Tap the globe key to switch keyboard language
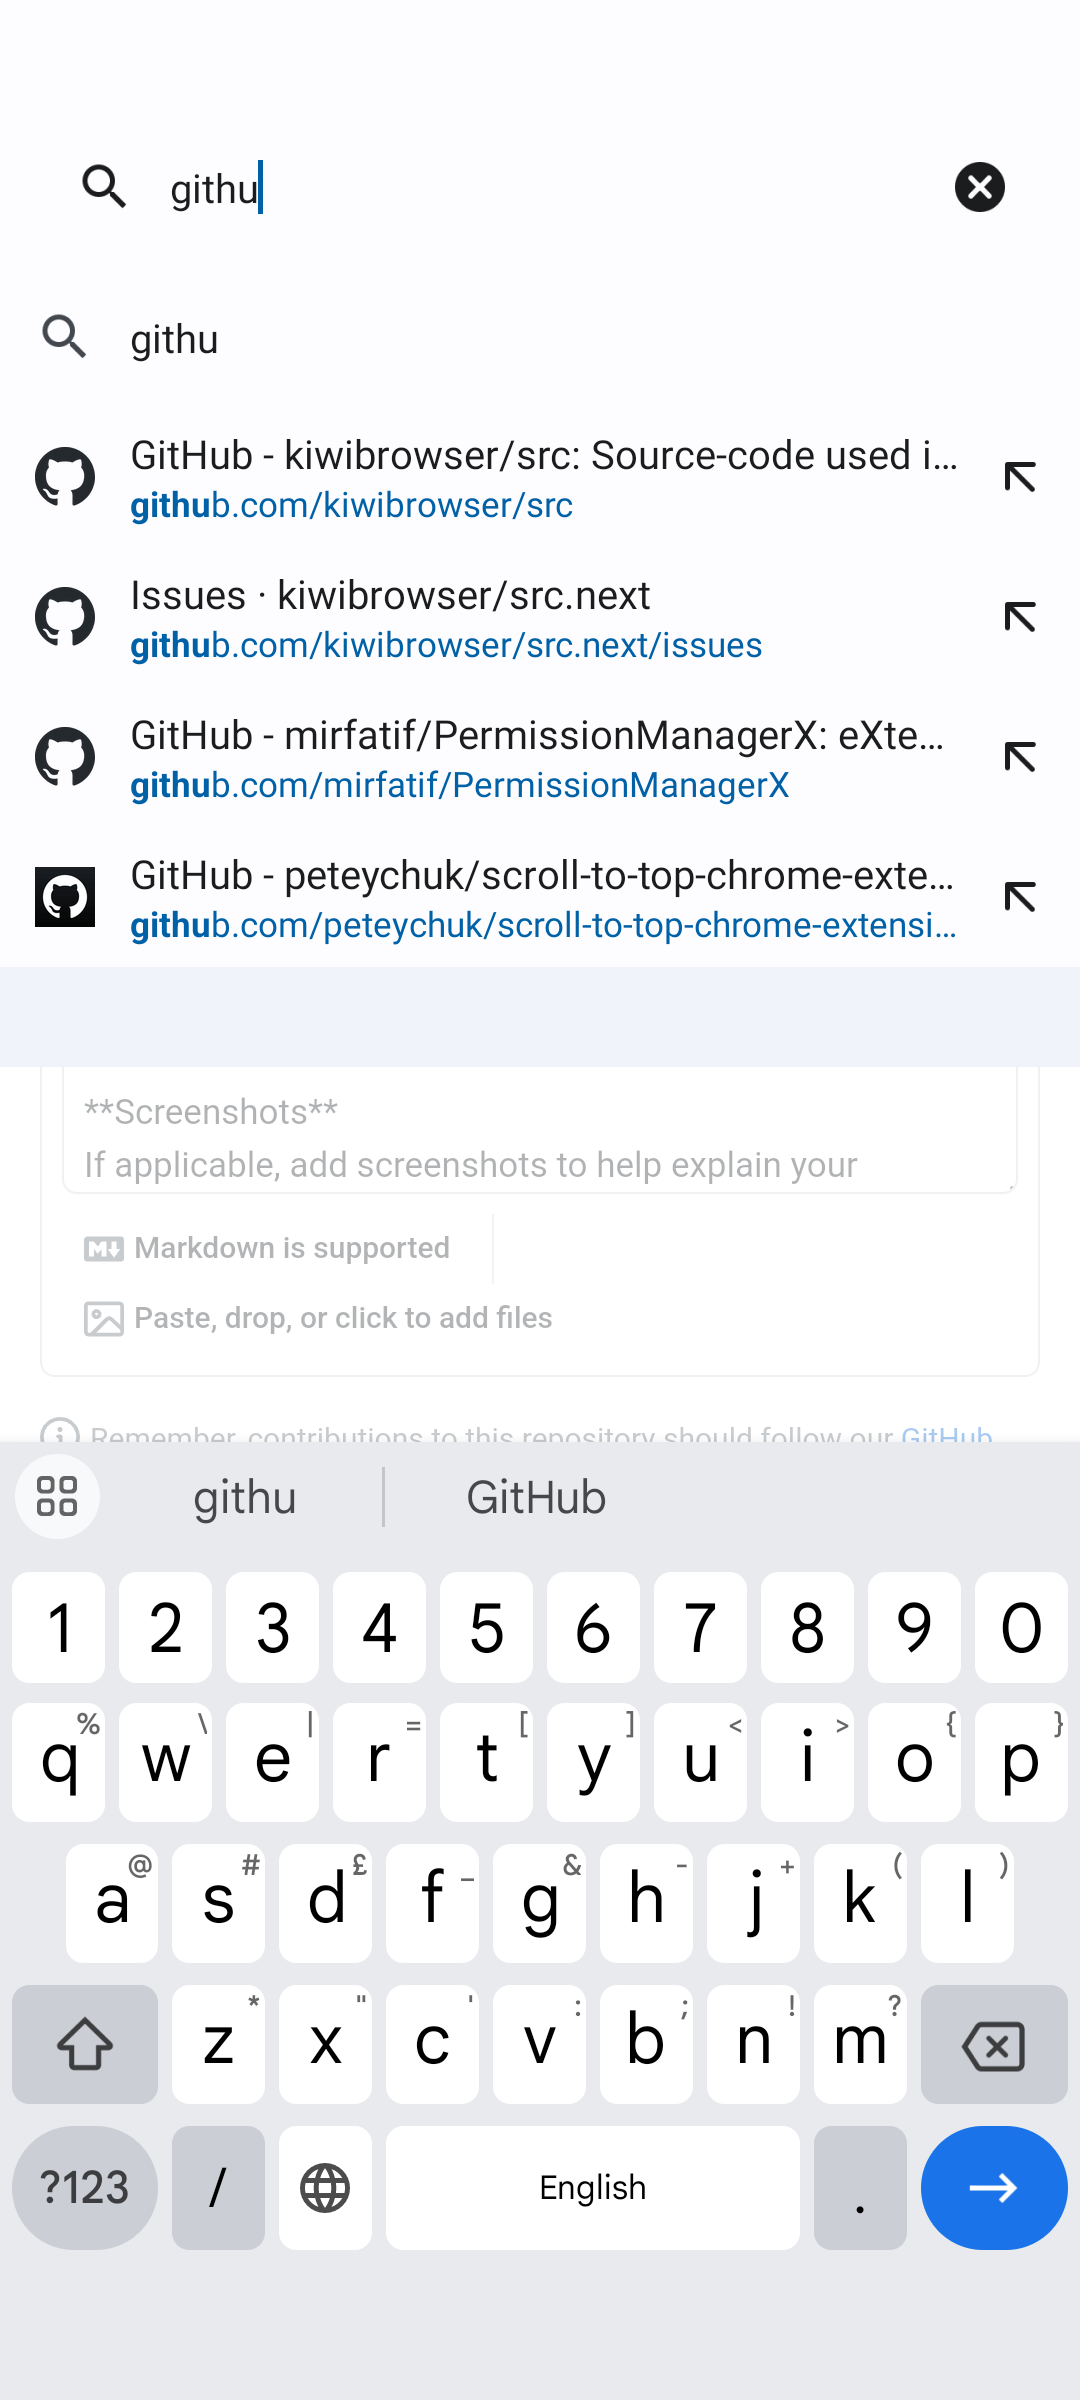The height and width of the screenshot is (2400, 1080). click(324, 2187)
